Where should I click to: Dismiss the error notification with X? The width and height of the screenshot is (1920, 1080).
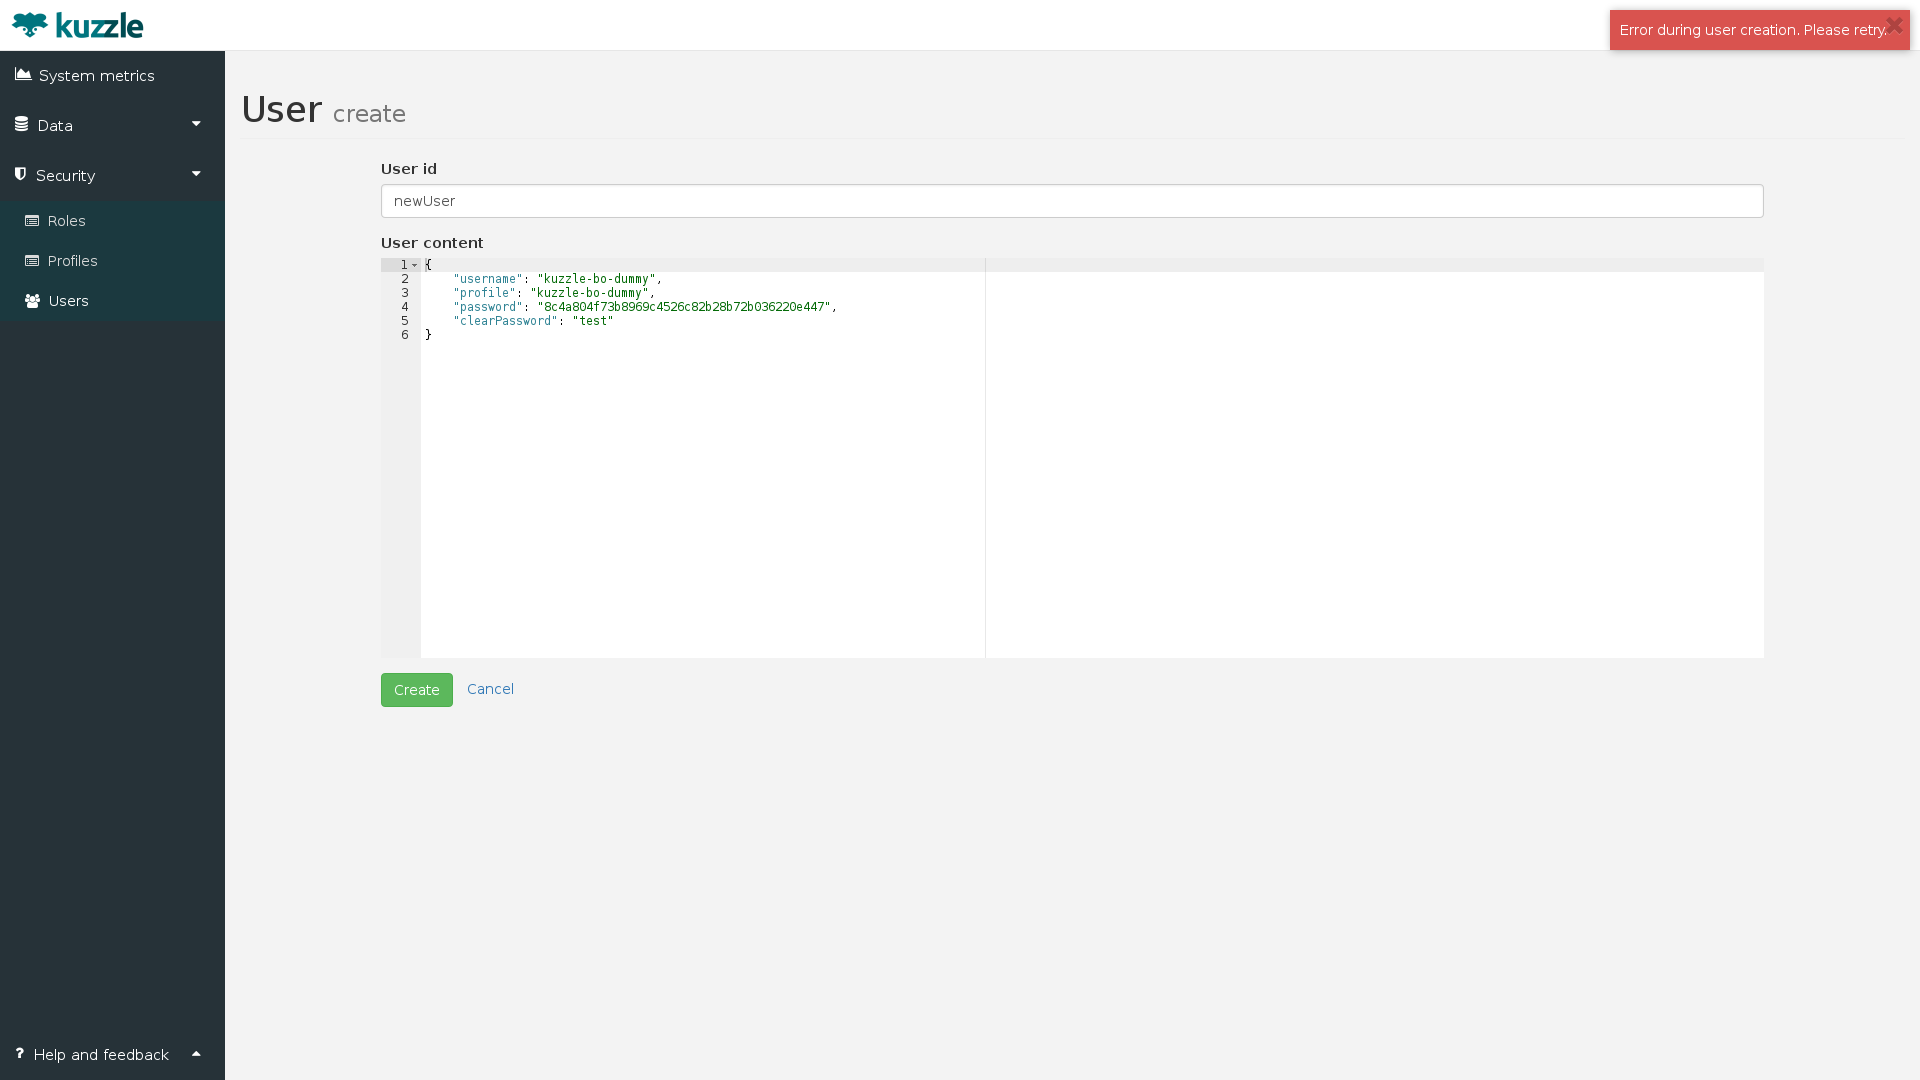pyautogui.click(x=1894, y=25)
